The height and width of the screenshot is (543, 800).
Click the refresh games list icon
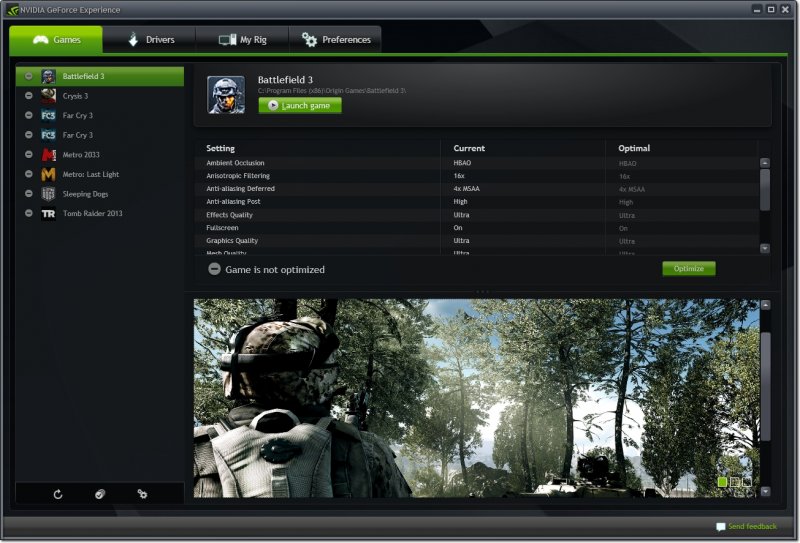click(58, 494)
